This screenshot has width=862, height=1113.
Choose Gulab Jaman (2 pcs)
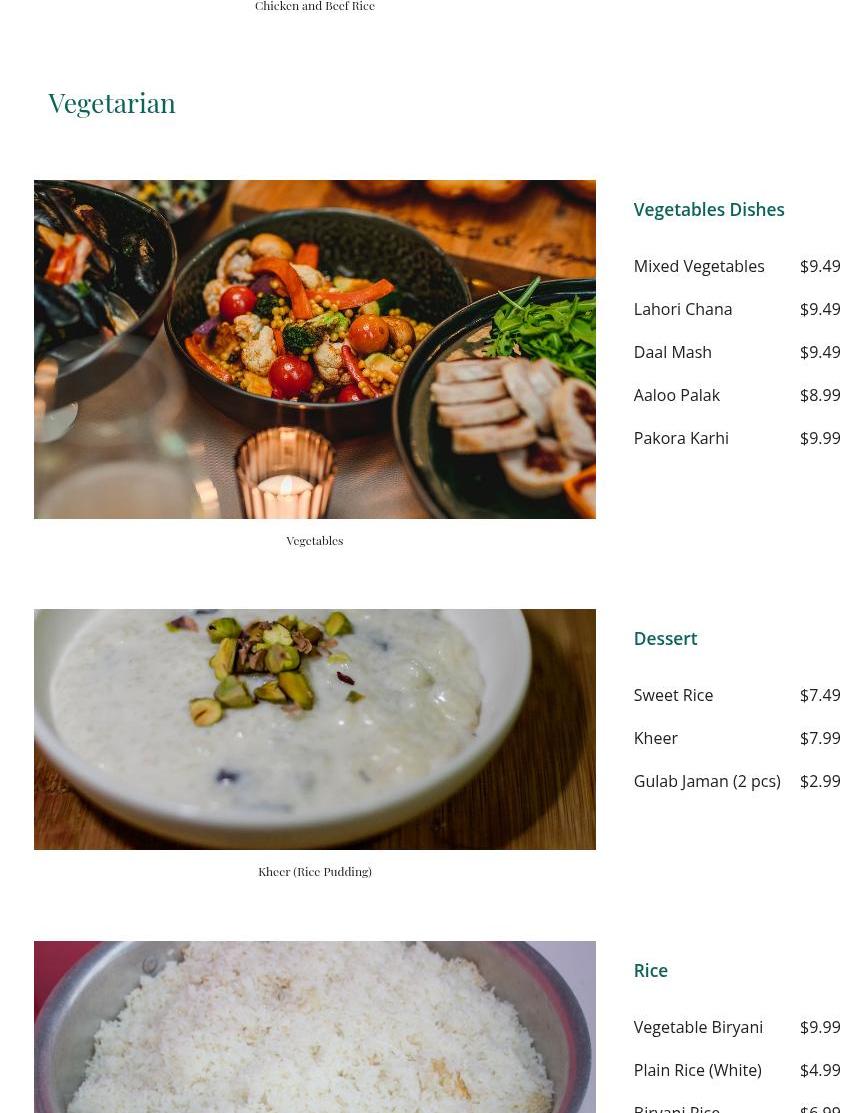pyautogui.click(x=707, y=781)
